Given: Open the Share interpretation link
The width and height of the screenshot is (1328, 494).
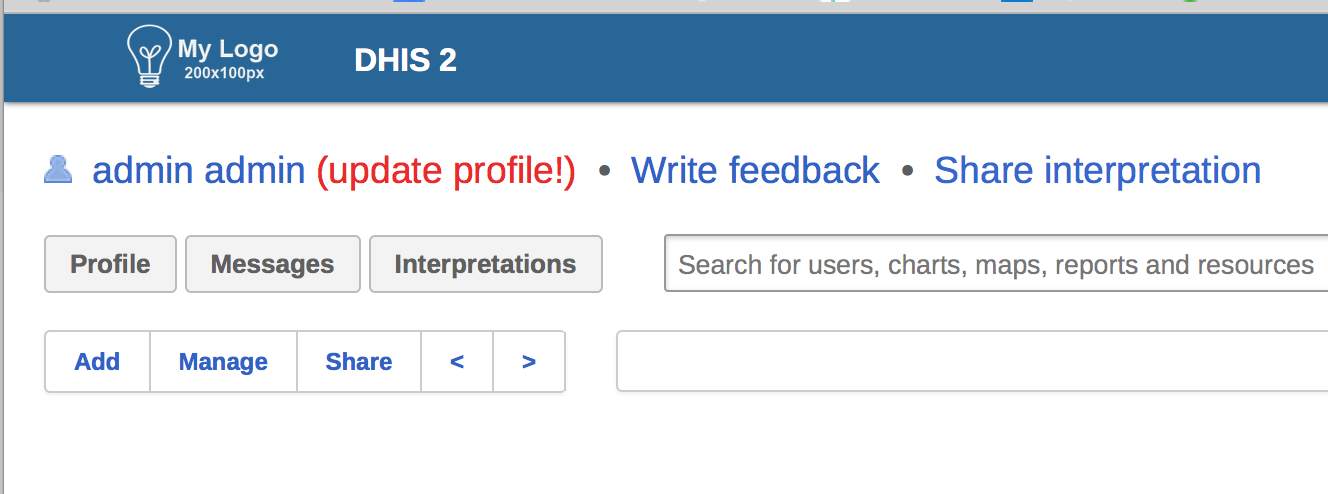Looking at the screenshot, I should 1097,171.
